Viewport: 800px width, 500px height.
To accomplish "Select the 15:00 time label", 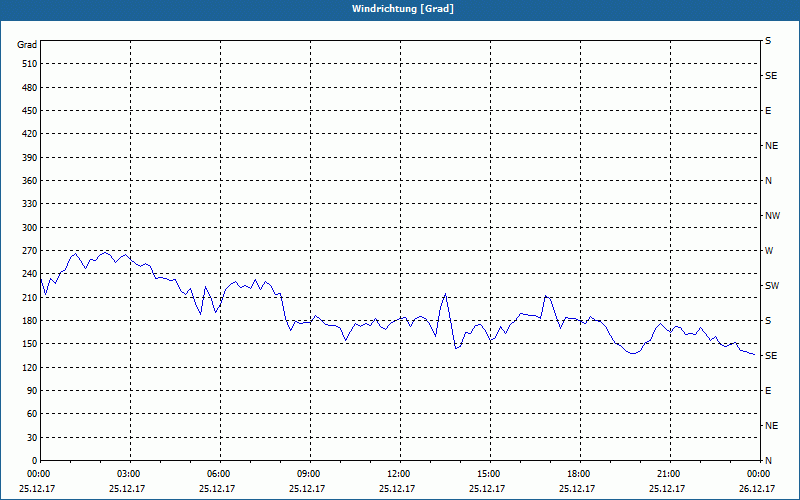I will 490,474.
